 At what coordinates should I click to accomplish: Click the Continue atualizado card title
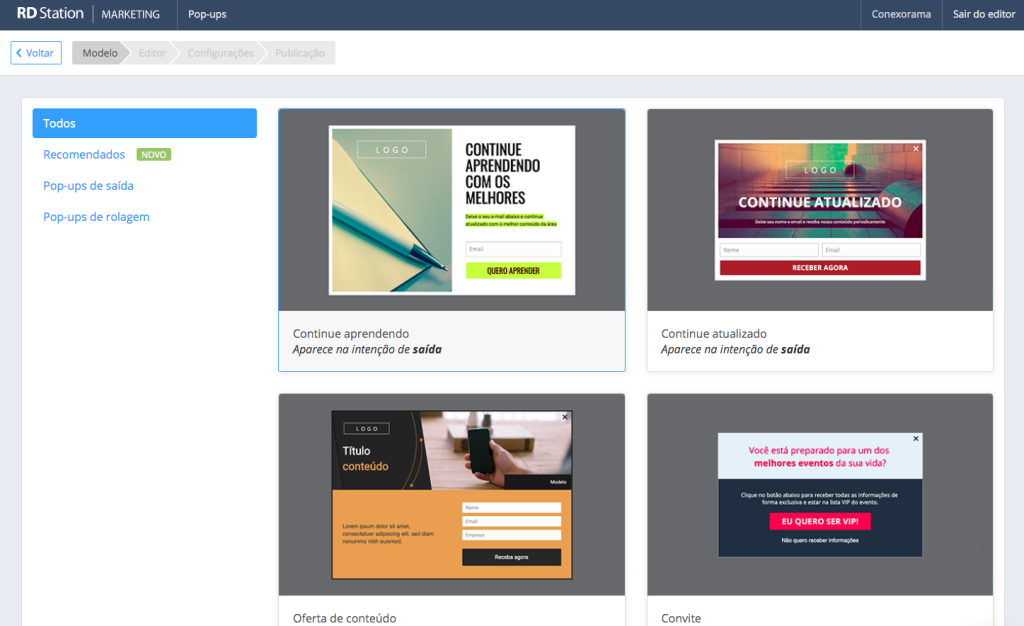click(714, 334)
